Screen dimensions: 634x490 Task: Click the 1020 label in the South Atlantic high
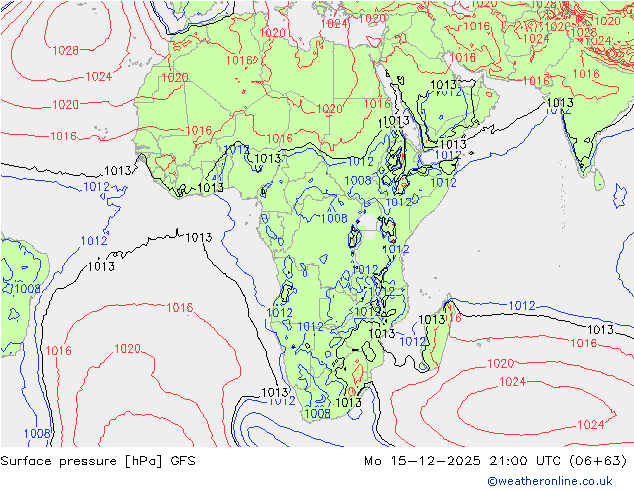click(127, 348)
